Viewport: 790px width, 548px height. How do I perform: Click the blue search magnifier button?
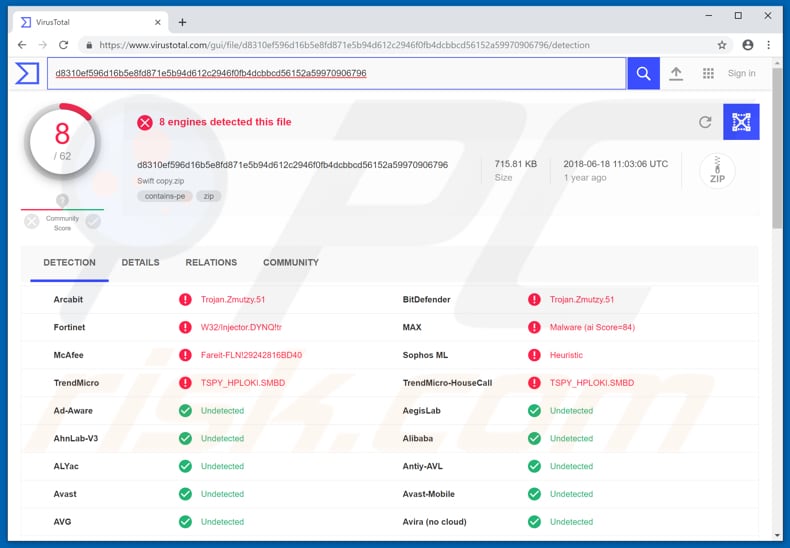click(643, 74)
